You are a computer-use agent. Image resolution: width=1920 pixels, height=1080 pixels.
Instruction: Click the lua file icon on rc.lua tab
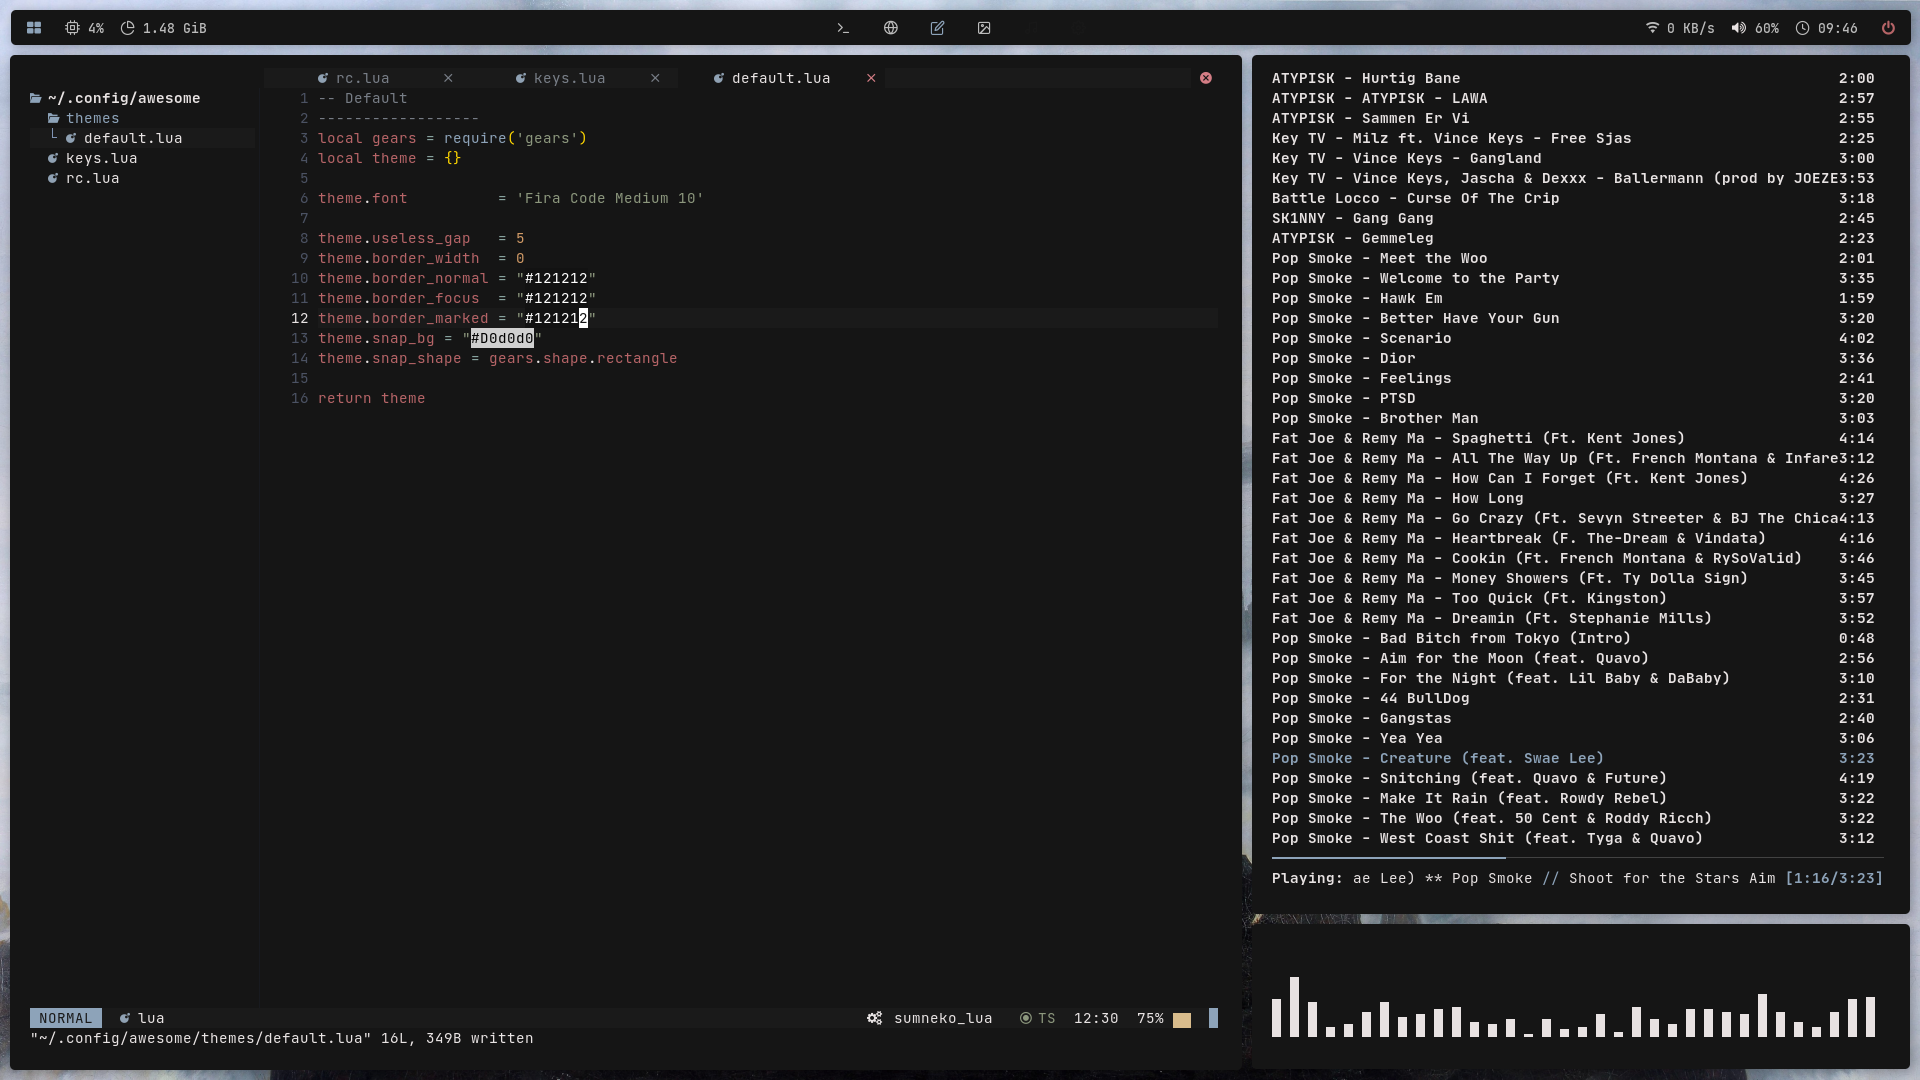pos(323,78)
